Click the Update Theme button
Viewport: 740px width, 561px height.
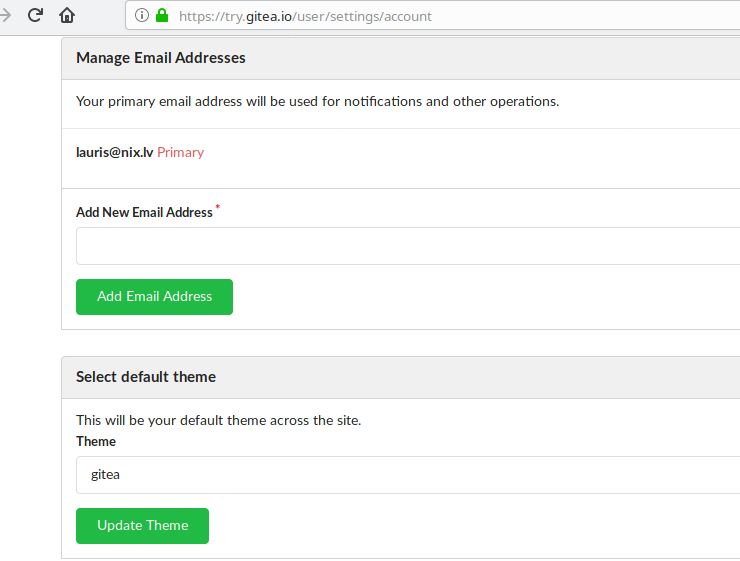[143, 526]
